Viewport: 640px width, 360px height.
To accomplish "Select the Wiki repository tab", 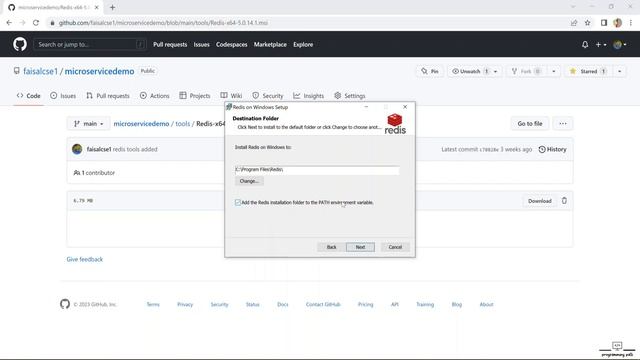I will 231,96.
